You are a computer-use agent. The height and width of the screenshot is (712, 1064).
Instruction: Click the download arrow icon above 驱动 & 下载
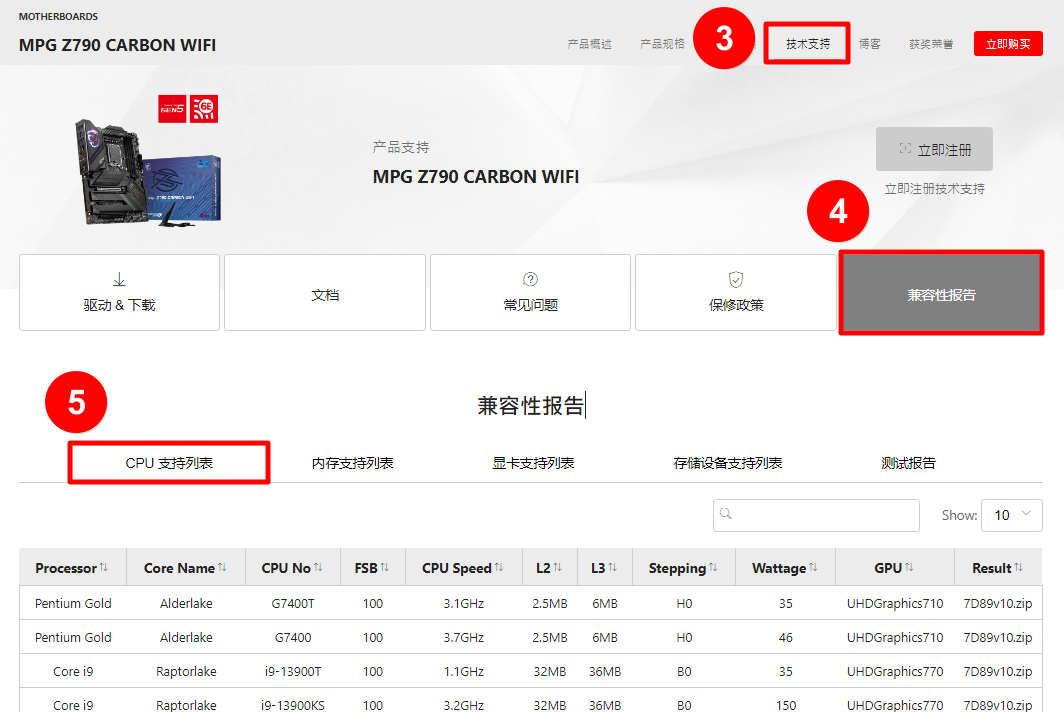(x=119, y=281)
